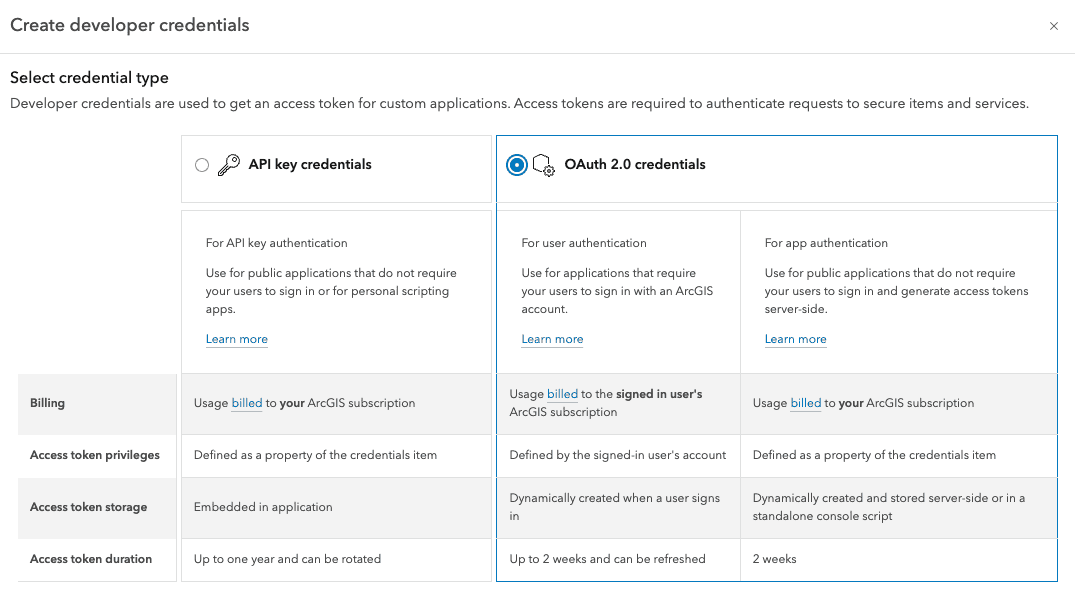Image resolution: width=1075 pixels, height=598 pixels.
Task: Click the 'API key credentials' label
Action: pyautogui.click(x=310, y=165)
